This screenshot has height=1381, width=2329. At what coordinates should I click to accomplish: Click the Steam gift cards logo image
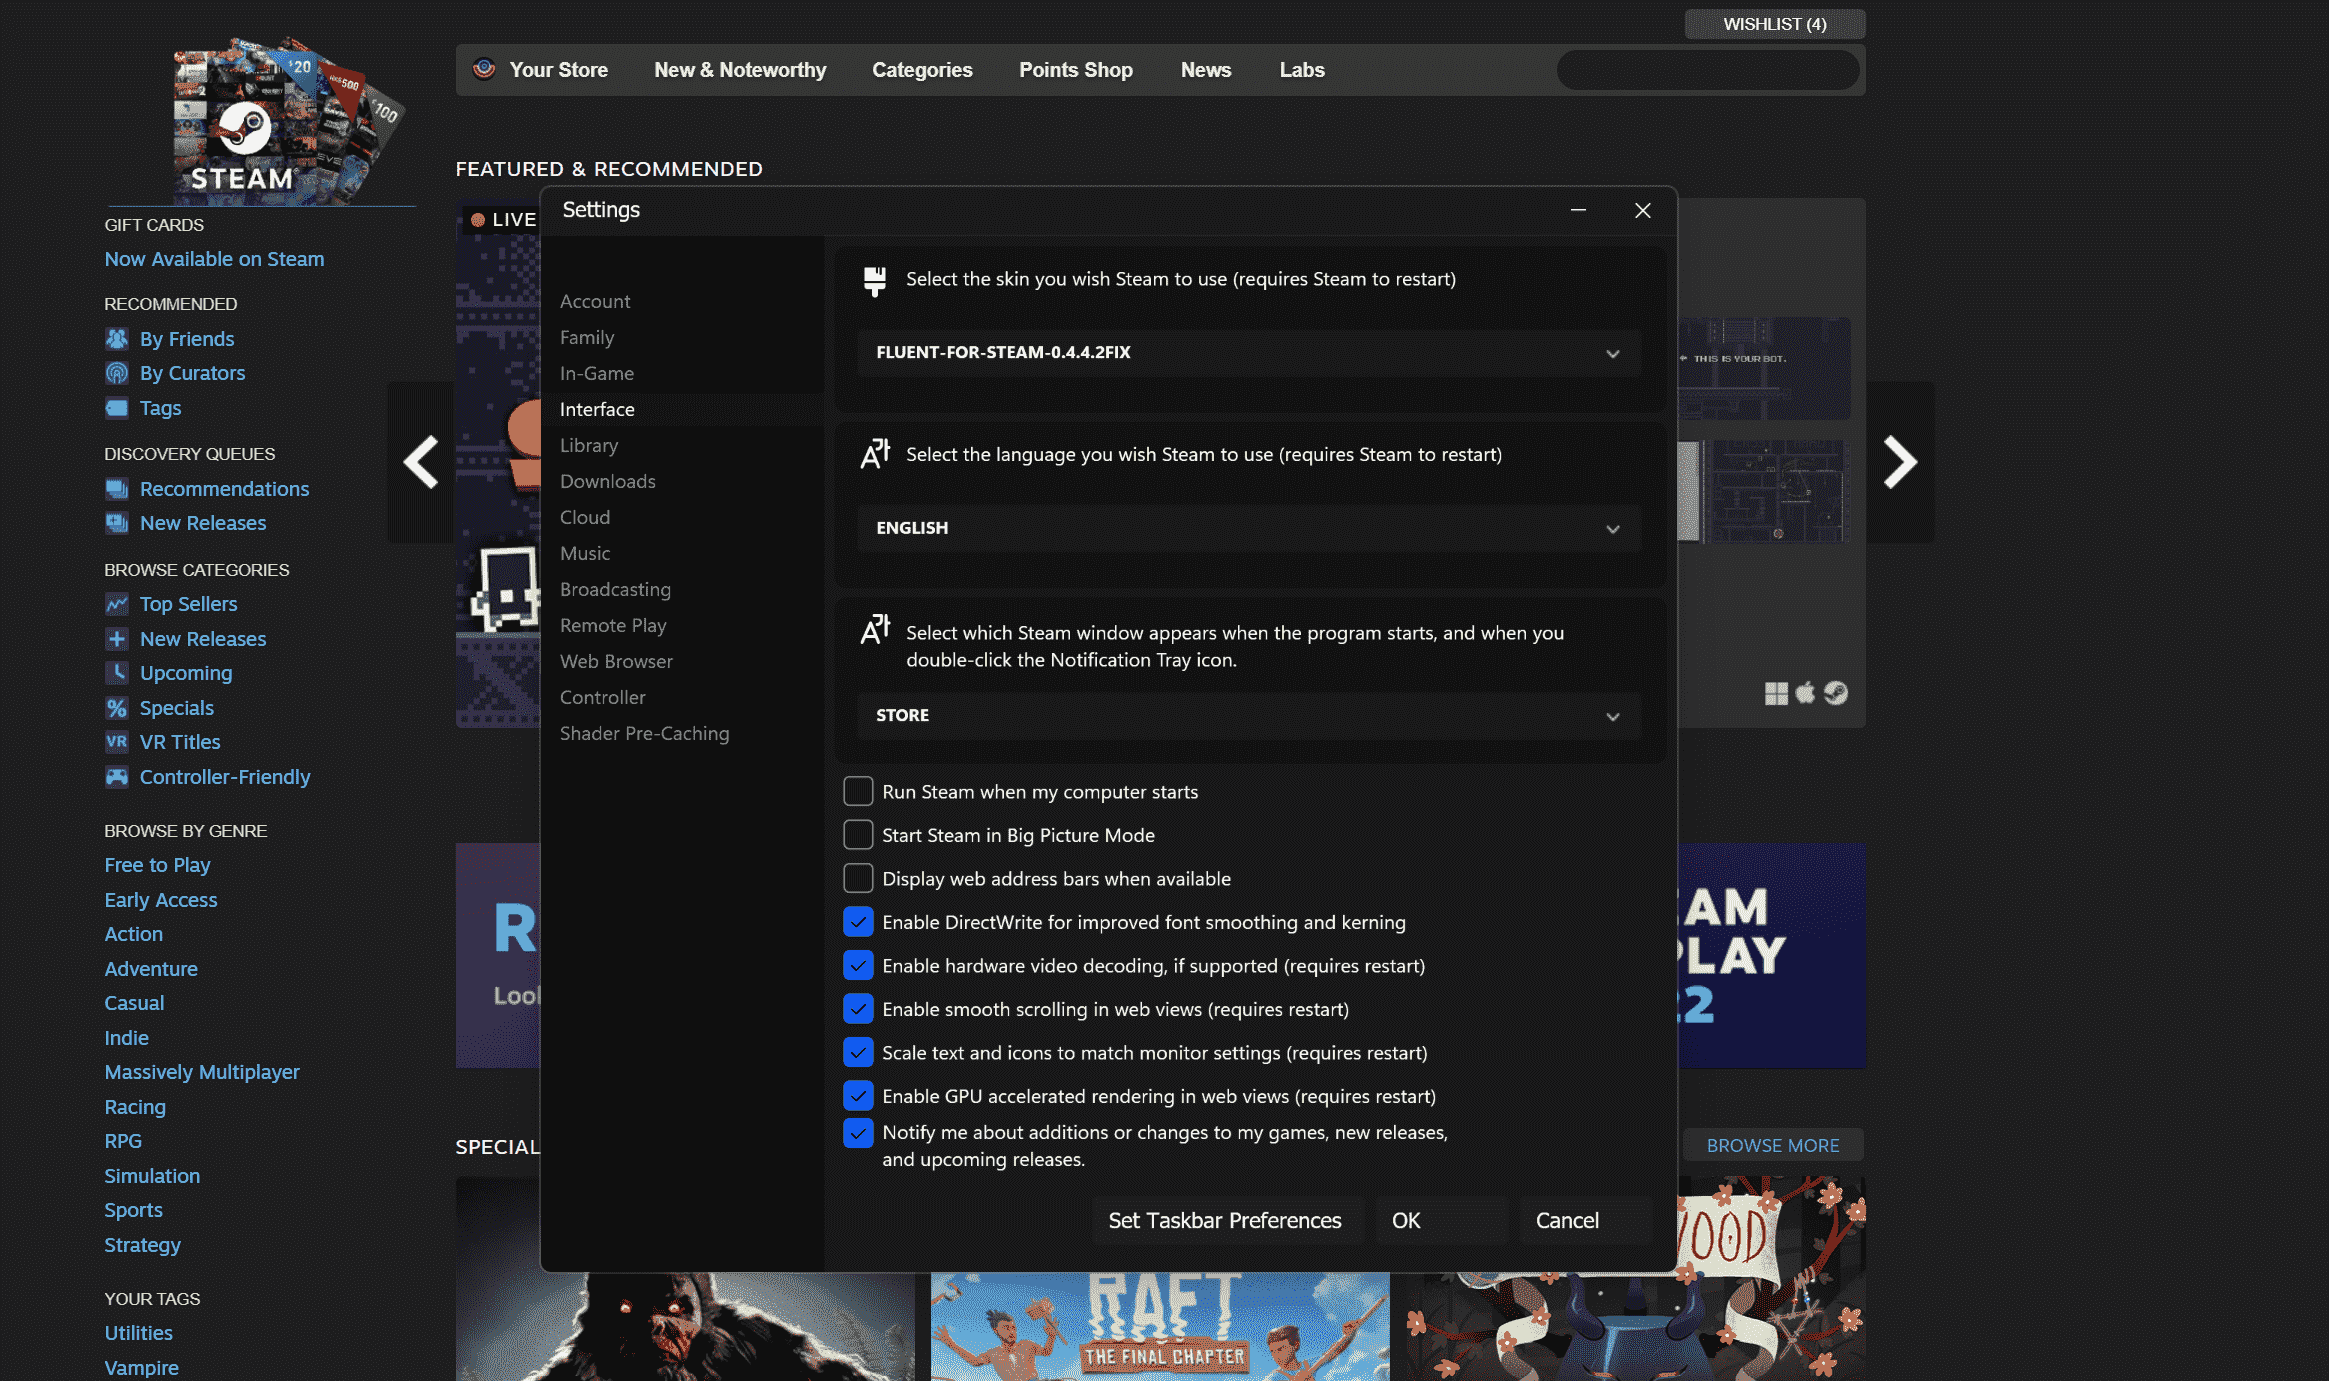[287, 121]
